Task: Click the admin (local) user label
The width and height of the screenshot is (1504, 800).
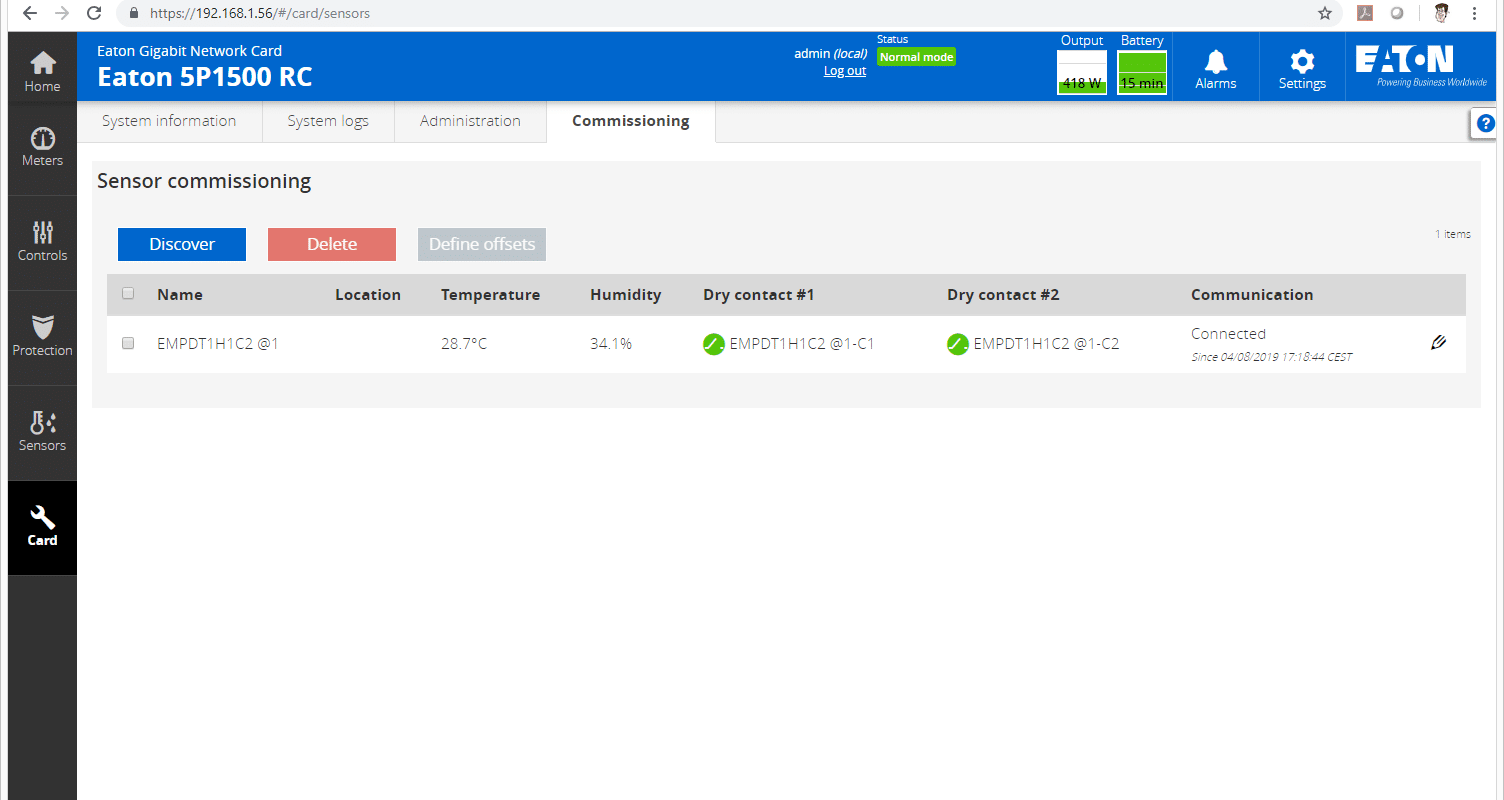Action: [x=830, y=54]
